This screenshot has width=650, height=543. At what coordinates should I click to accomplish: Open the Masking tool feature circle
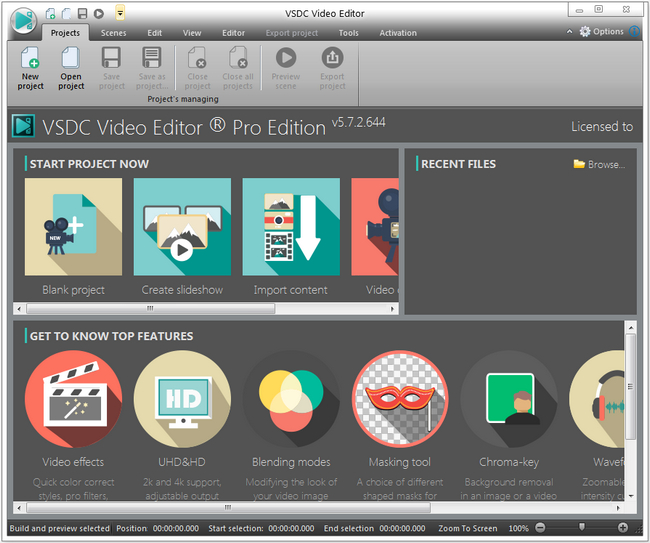(400, 399)
